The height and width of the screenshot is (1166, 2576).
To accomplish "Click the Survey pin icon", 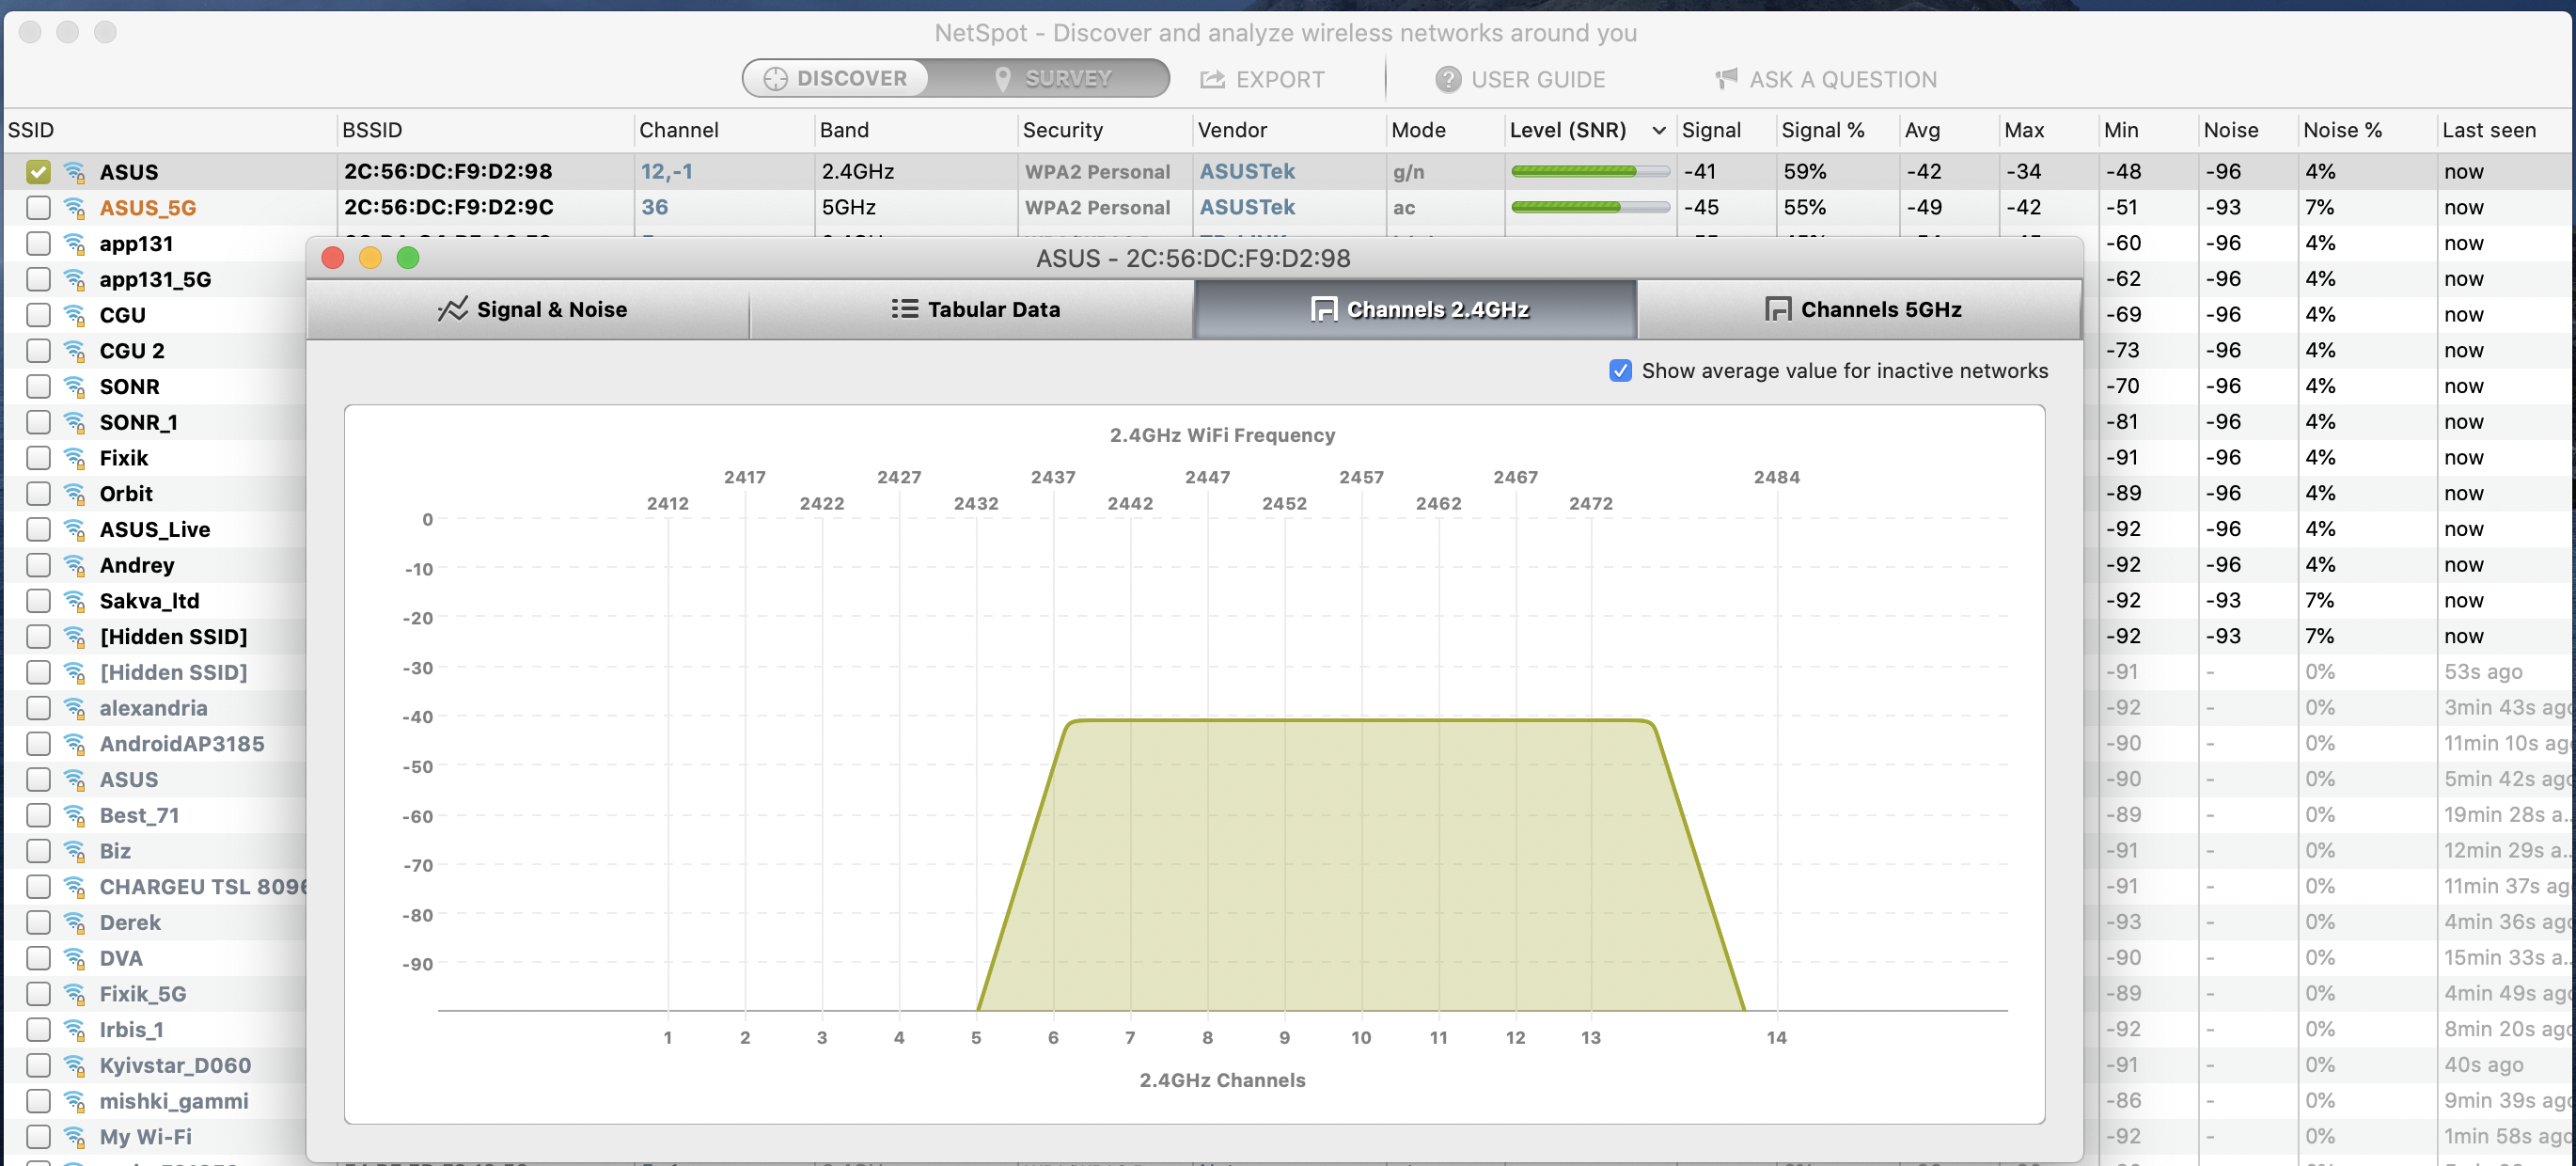I will pos(1002,79).
